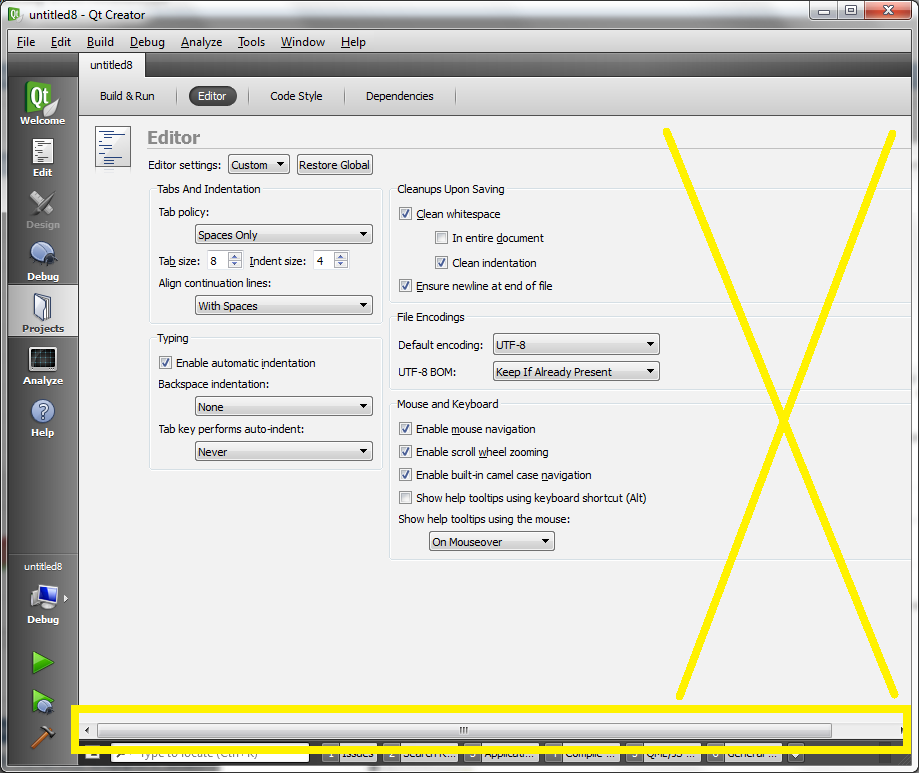Image resolution: width=919 pixels, height=773 pixels.
Task: Toggle Clean indentation checkbox
Action: 441,263
